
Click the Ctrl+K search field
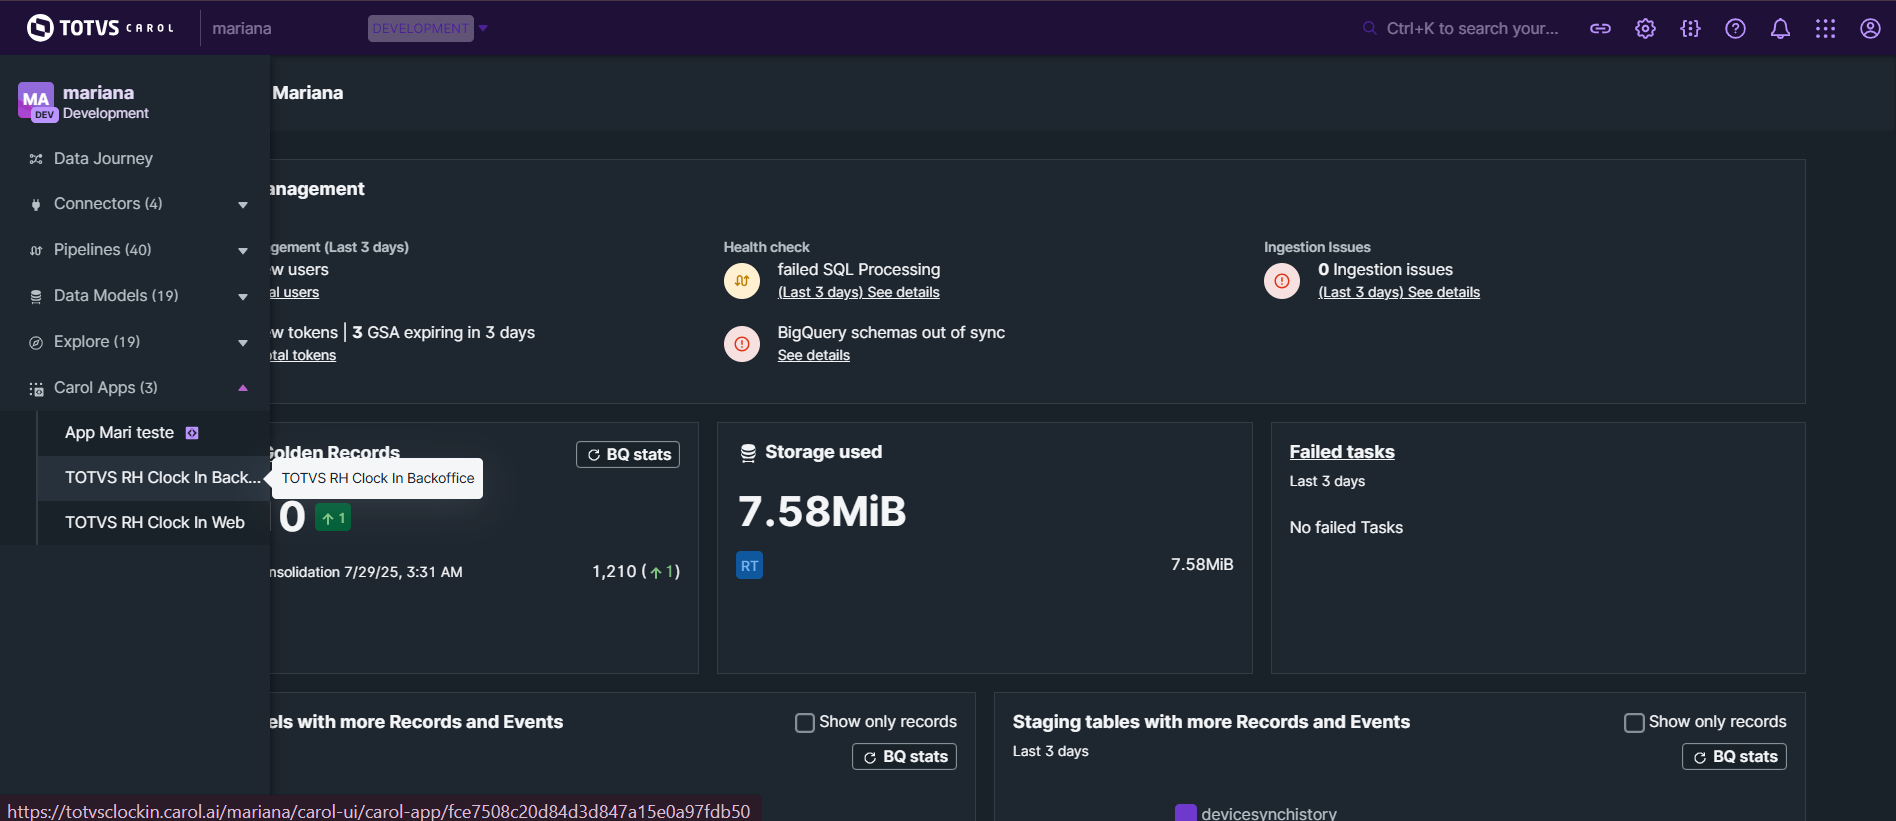pyautogui.click(x=1470, y=29)
